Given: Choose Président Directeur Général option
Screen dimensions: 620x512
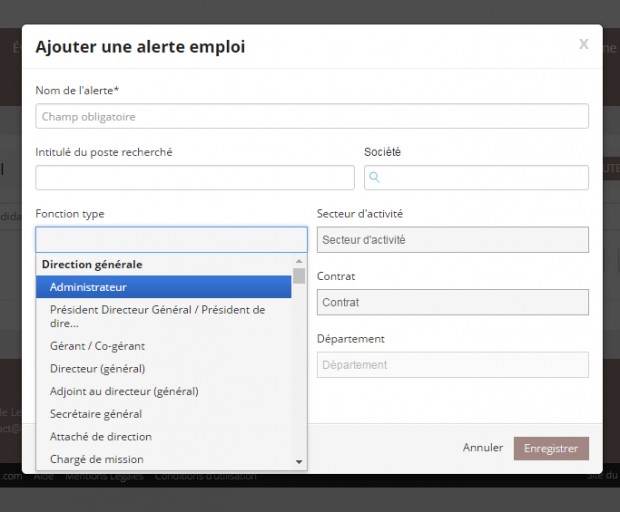Looking at the screenshot, I should coord(164,316).
